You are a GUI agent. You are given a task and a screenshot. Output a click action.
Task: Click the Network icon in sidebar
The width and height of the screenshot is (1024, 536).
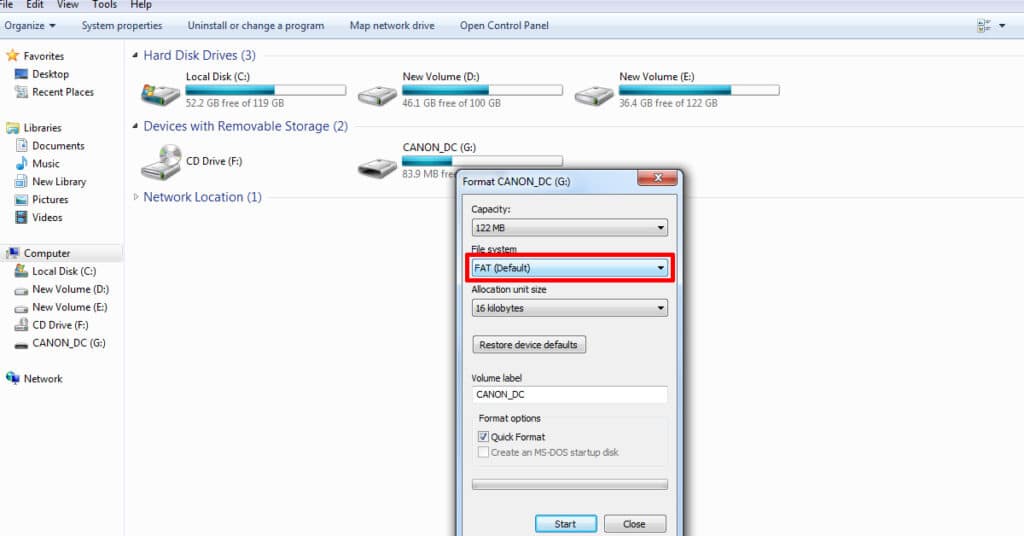tap(12, 378)
